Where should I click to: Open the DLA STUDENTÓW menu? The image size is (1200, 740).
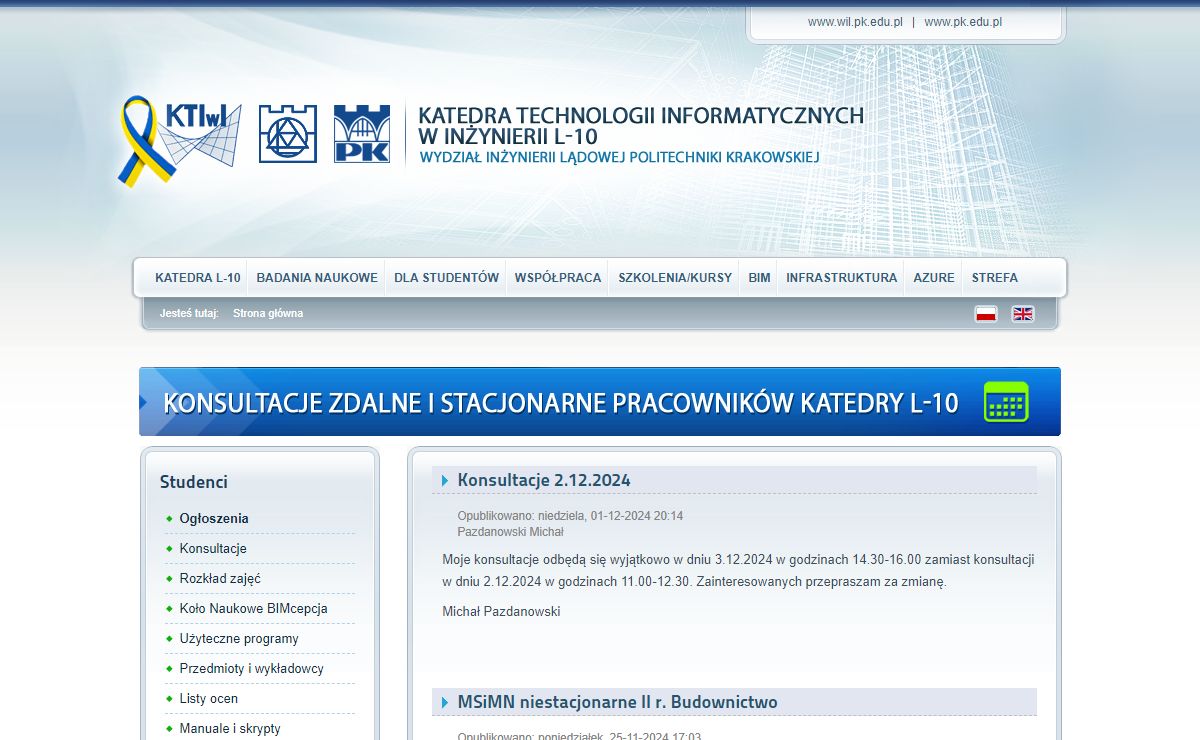coord(446,278)
